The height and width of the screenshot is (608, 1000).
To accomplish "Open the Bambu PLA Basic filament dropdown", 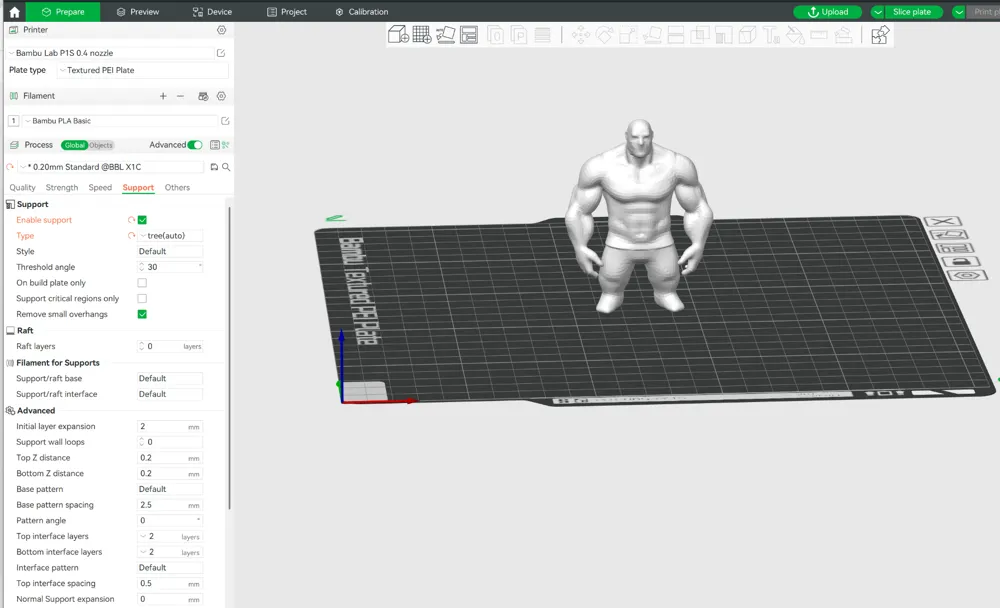I will pyautogui.click(x=120, y=121).
